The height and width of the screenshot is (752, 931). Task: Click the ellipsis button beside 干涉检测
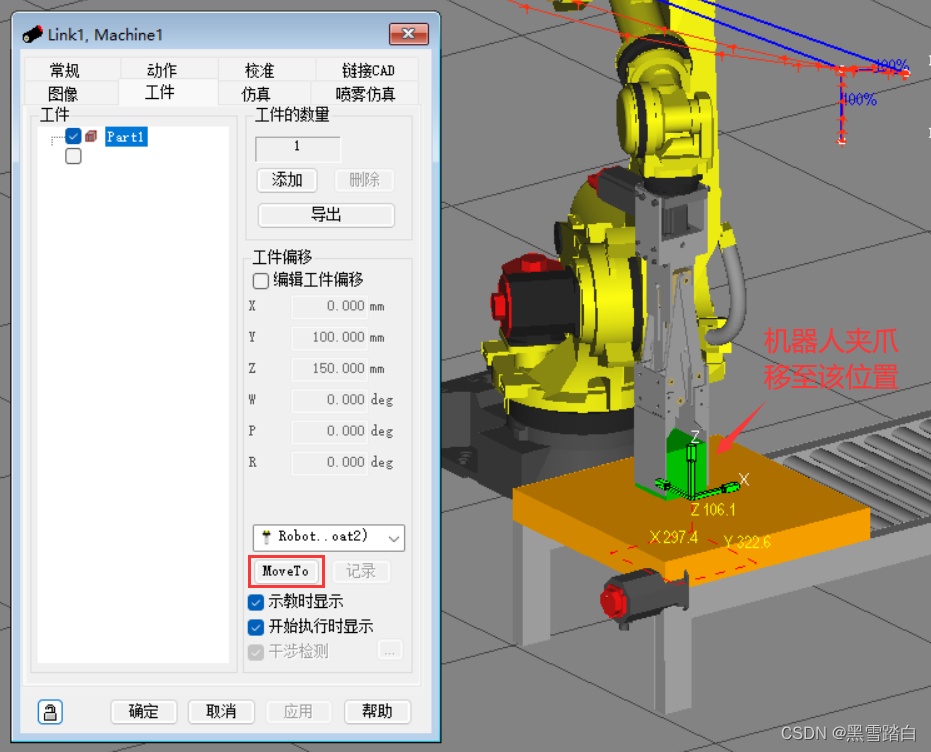click(390, 651)
